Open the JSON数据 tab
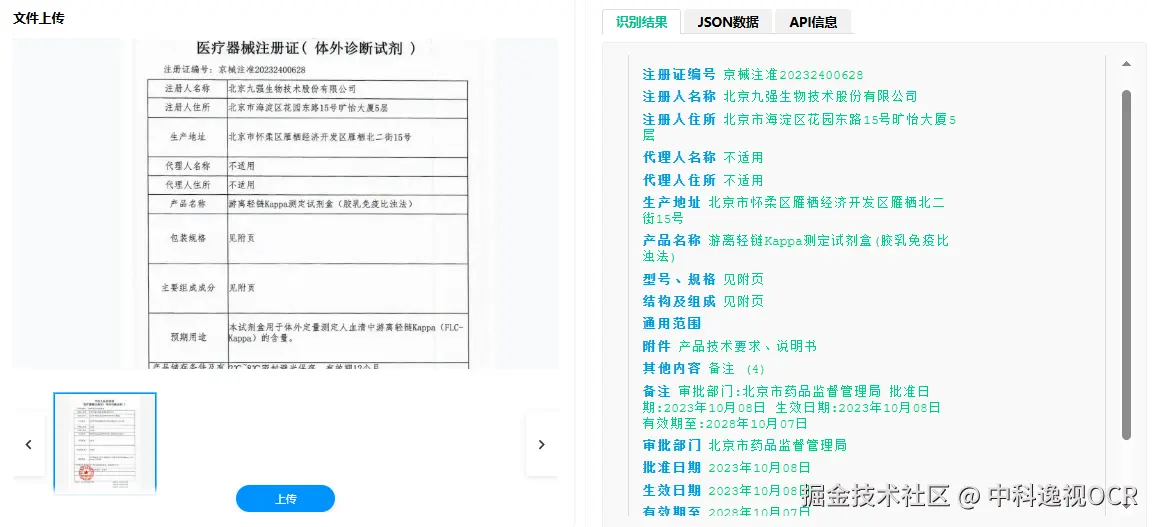1155x527 pixels. tap(728, 21)
